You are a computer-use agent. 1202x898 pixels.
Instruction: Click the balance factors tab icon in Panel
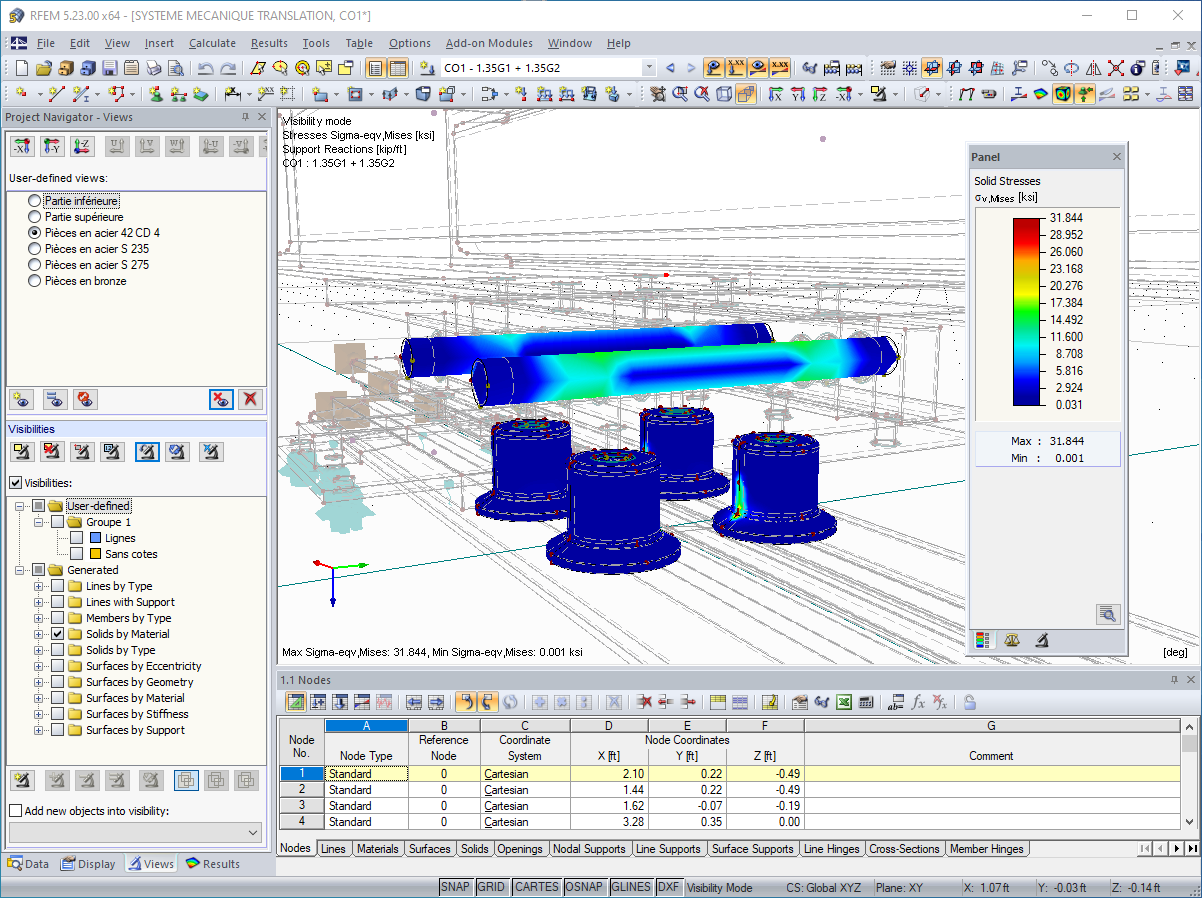point(1012,640)
